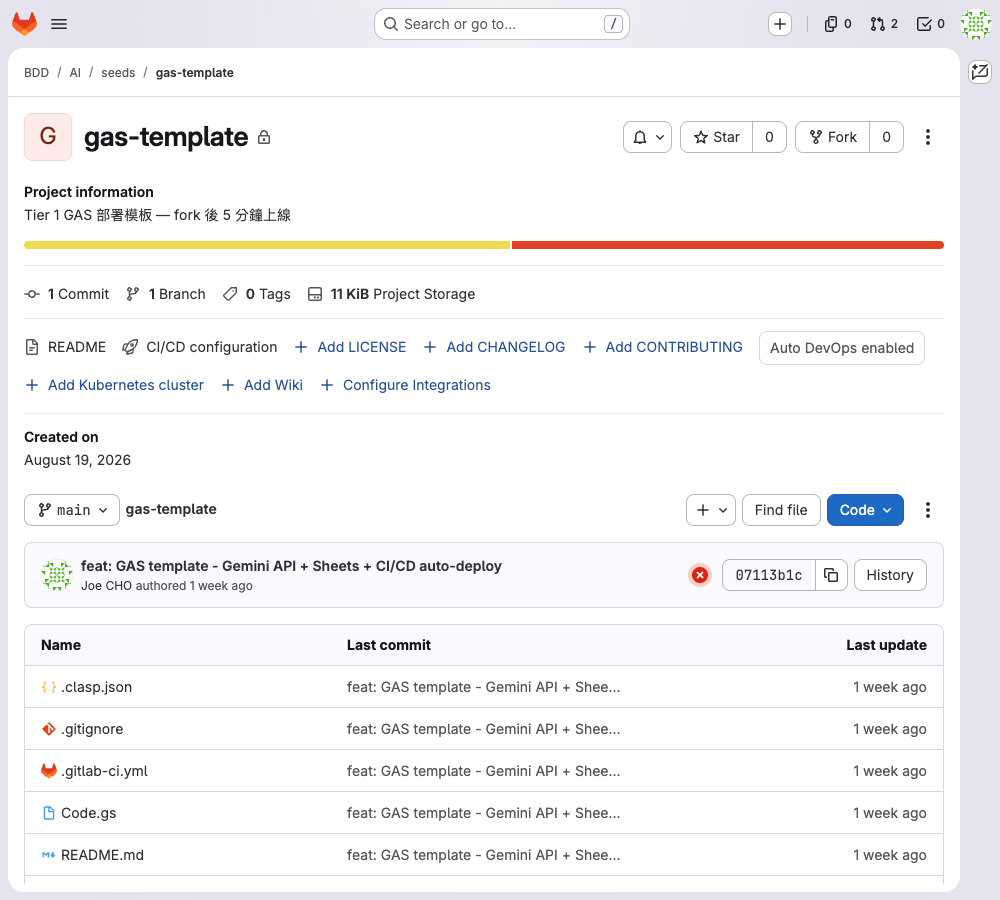This screenshot has width=1000, height=900.
Task: View the forks count 0
Action: [886, 137]
